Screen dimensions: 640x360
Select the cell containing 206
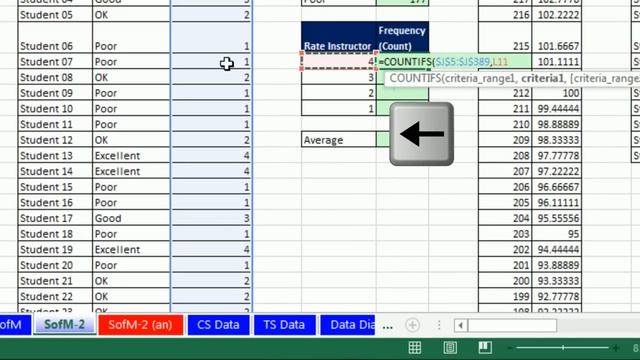pos(505,187)
